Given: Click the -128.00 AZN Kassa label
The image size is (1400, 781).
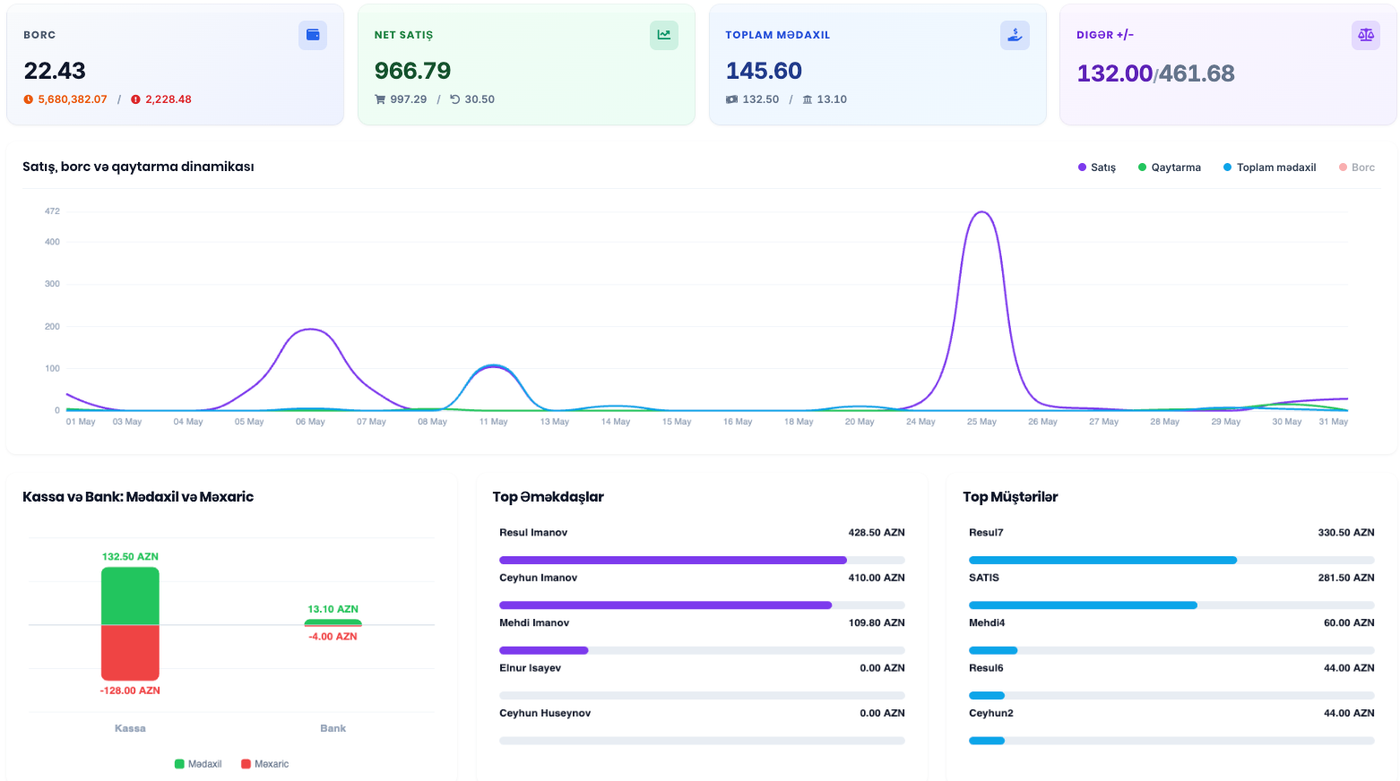Looking at the screenshot, I should 130,691.
